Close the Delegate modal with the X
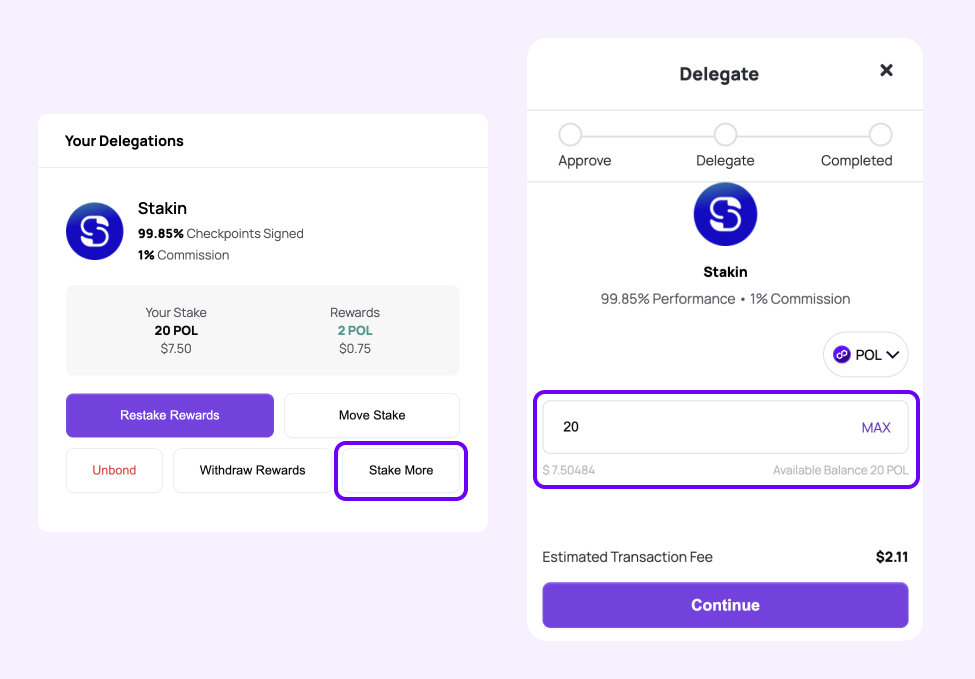Viewport: 975px width, 679px height. tap(886, 70)
